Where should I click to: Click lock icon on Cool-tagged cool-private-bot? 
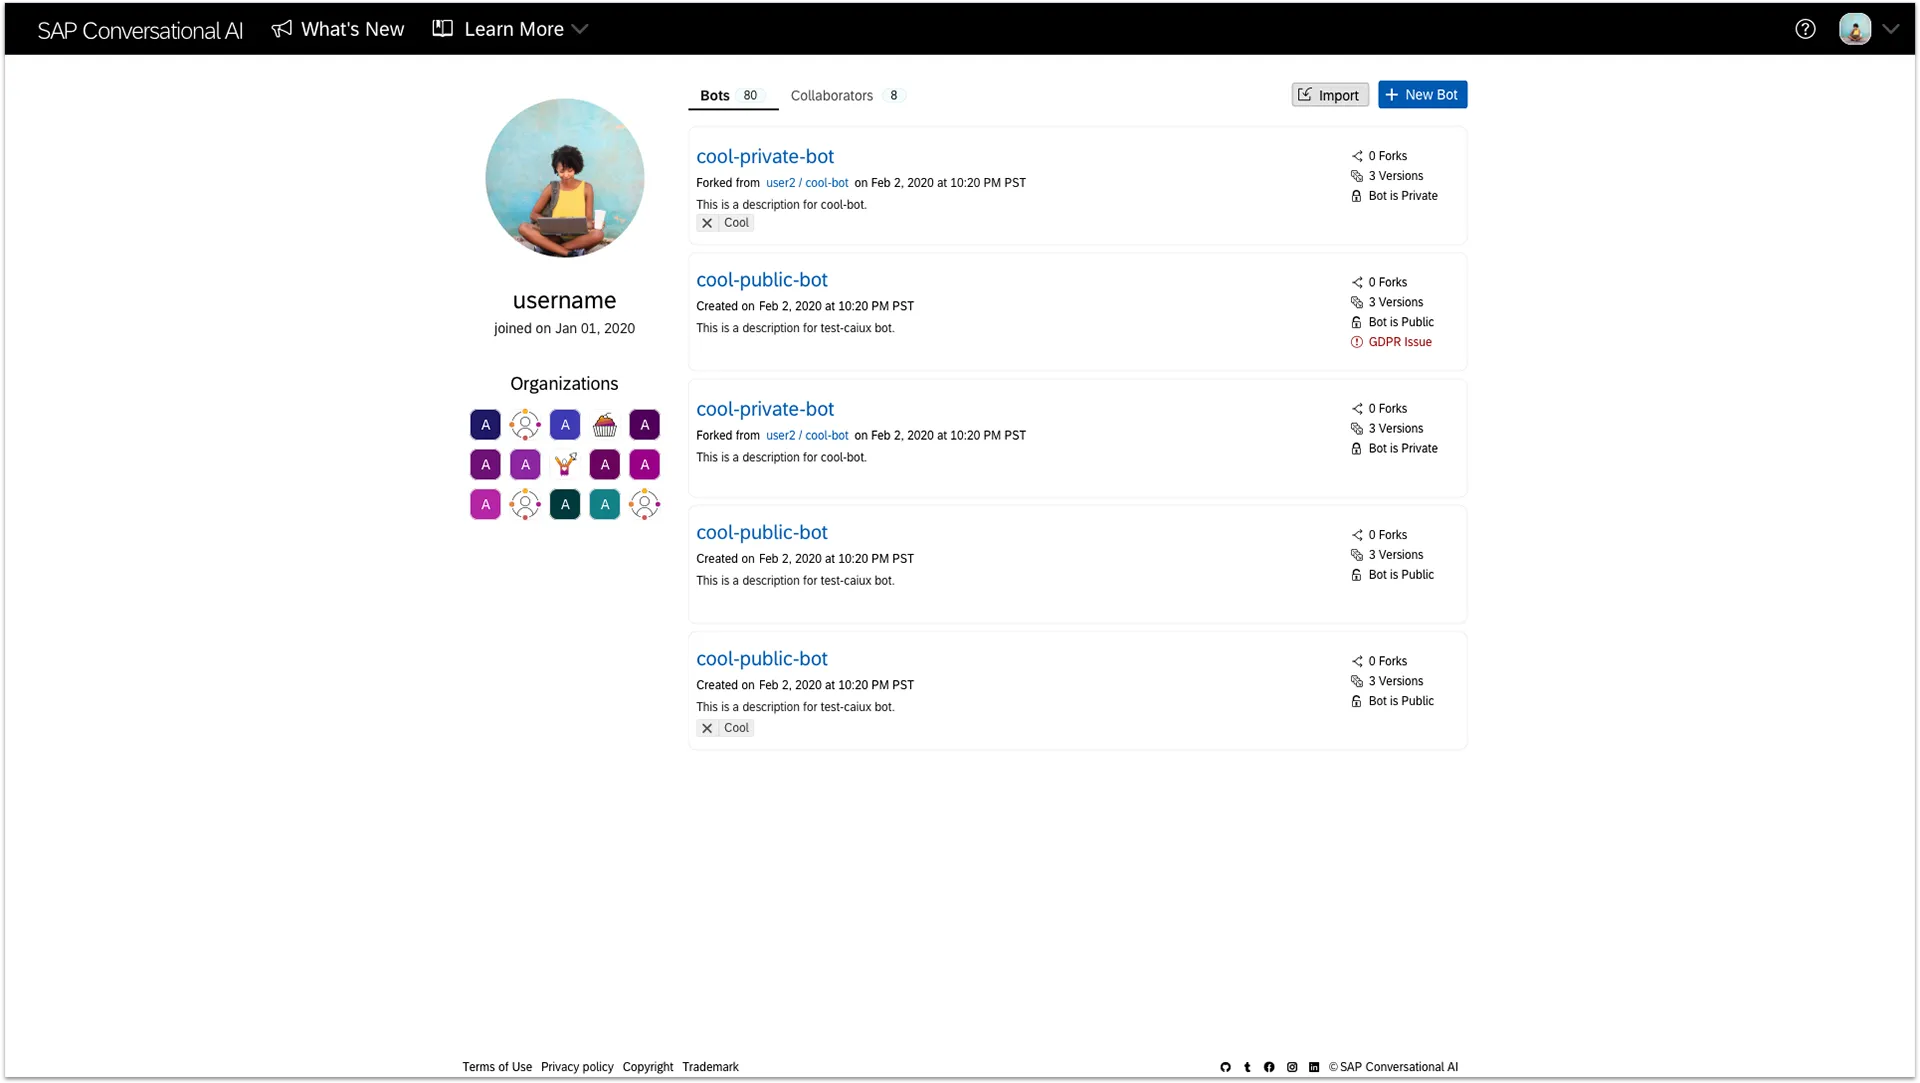point(1357,196)
